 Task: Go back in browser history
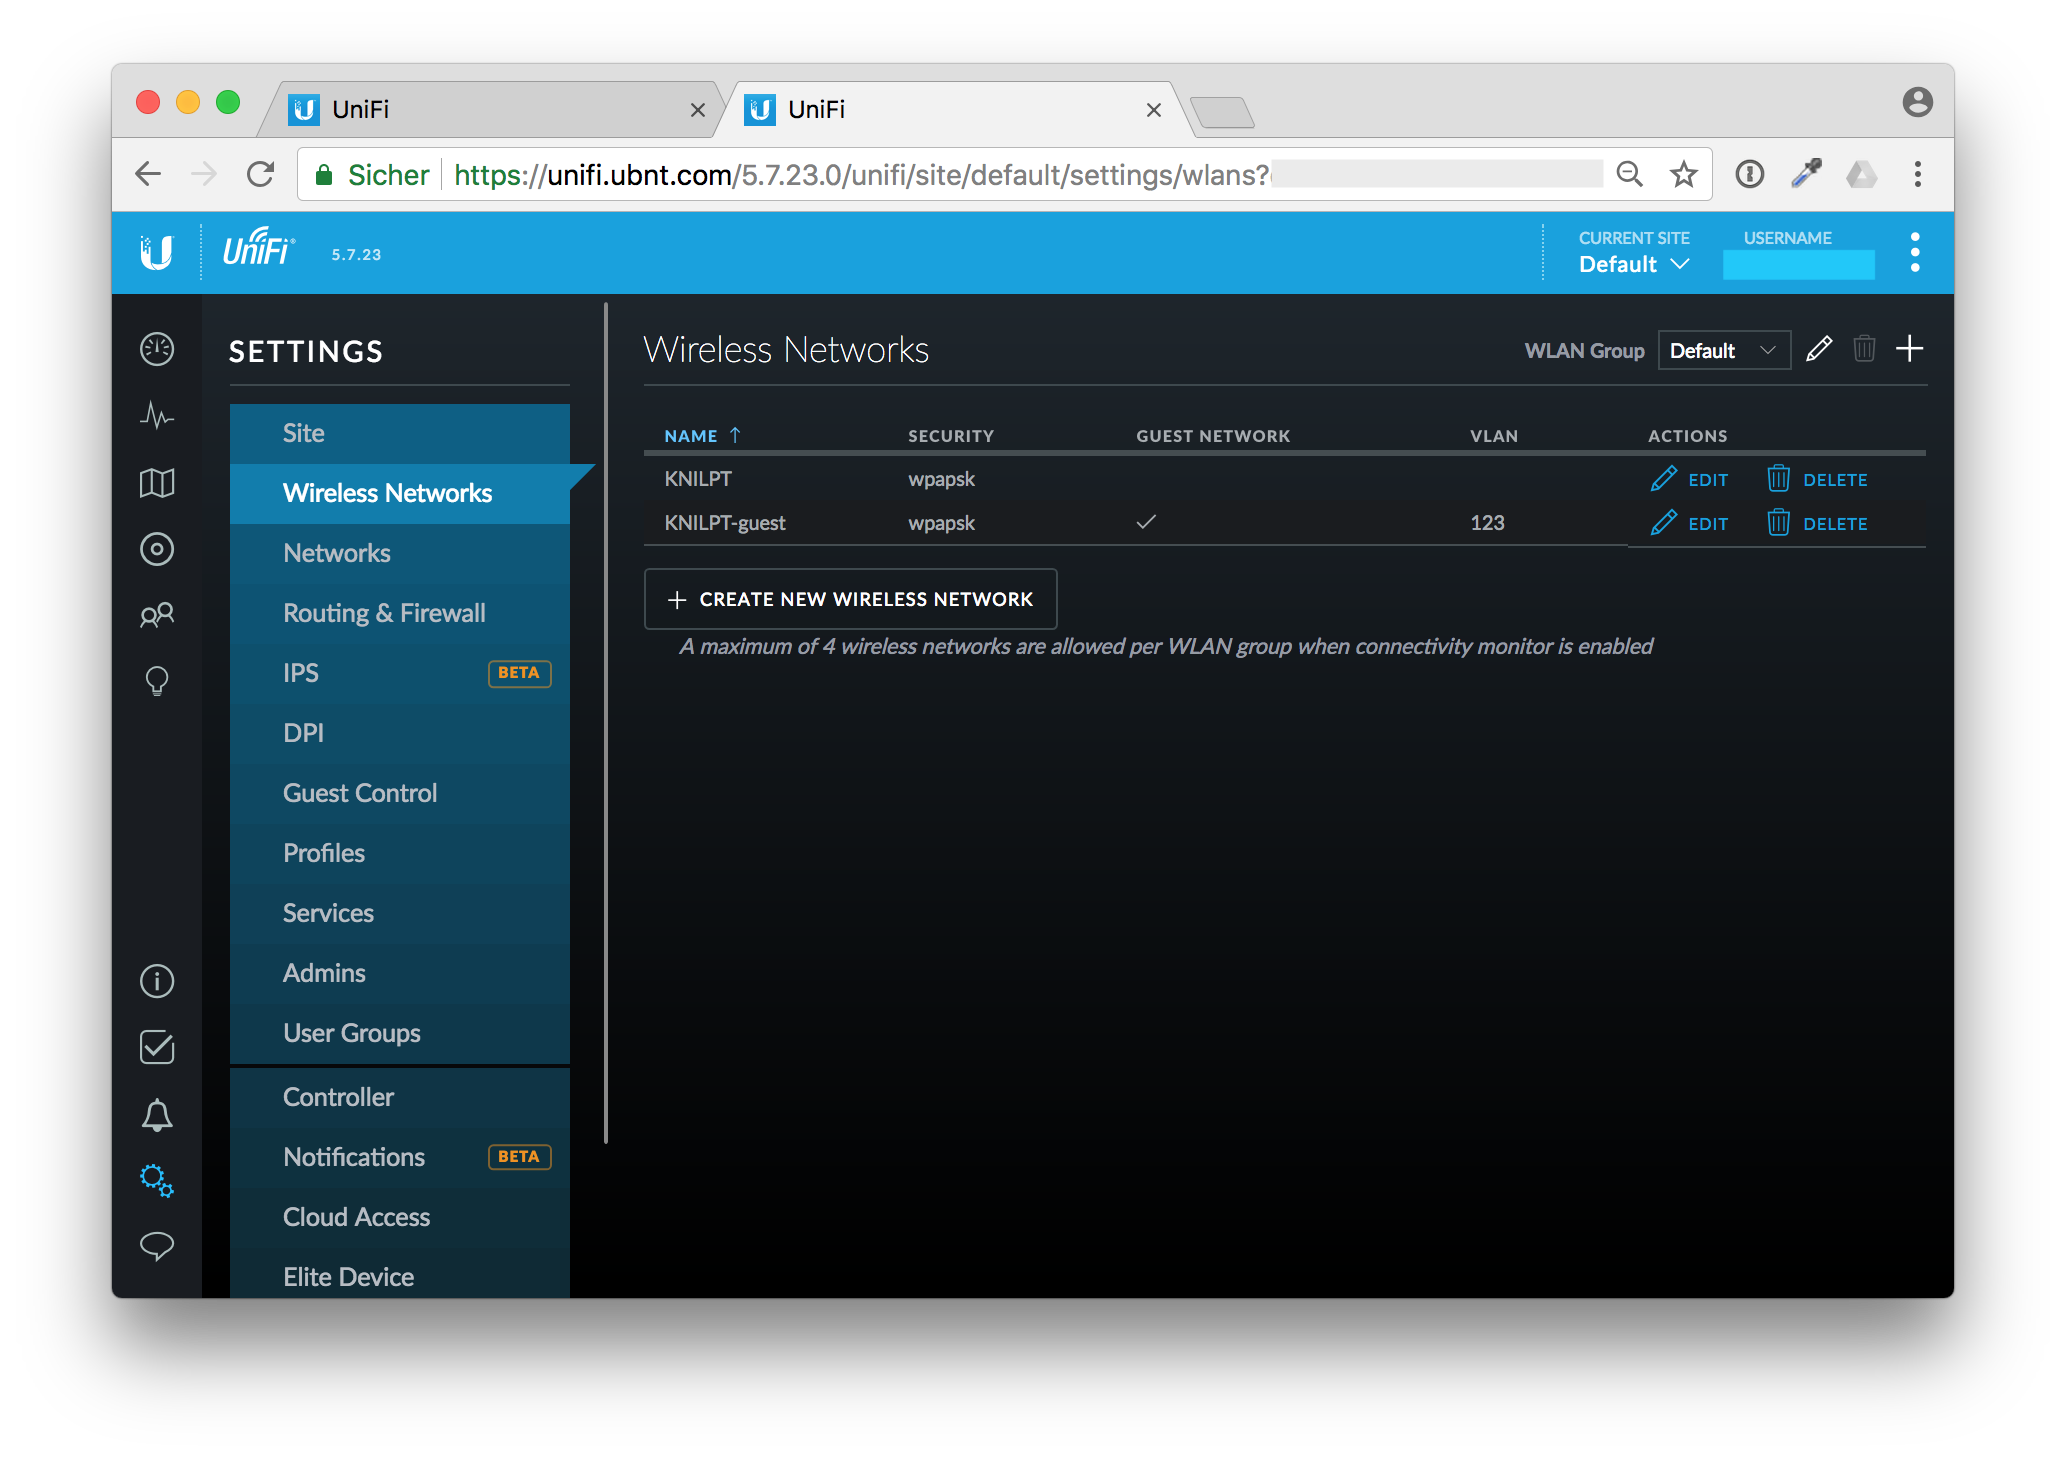148,174
